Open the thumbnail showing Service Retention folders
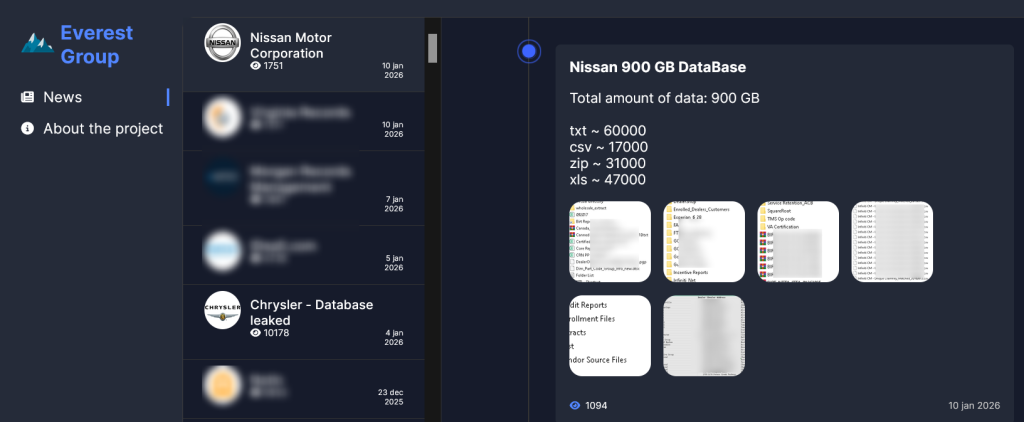Image resolution: width=1024 pixels, height=422 pixels. click(x=798, y=242)
